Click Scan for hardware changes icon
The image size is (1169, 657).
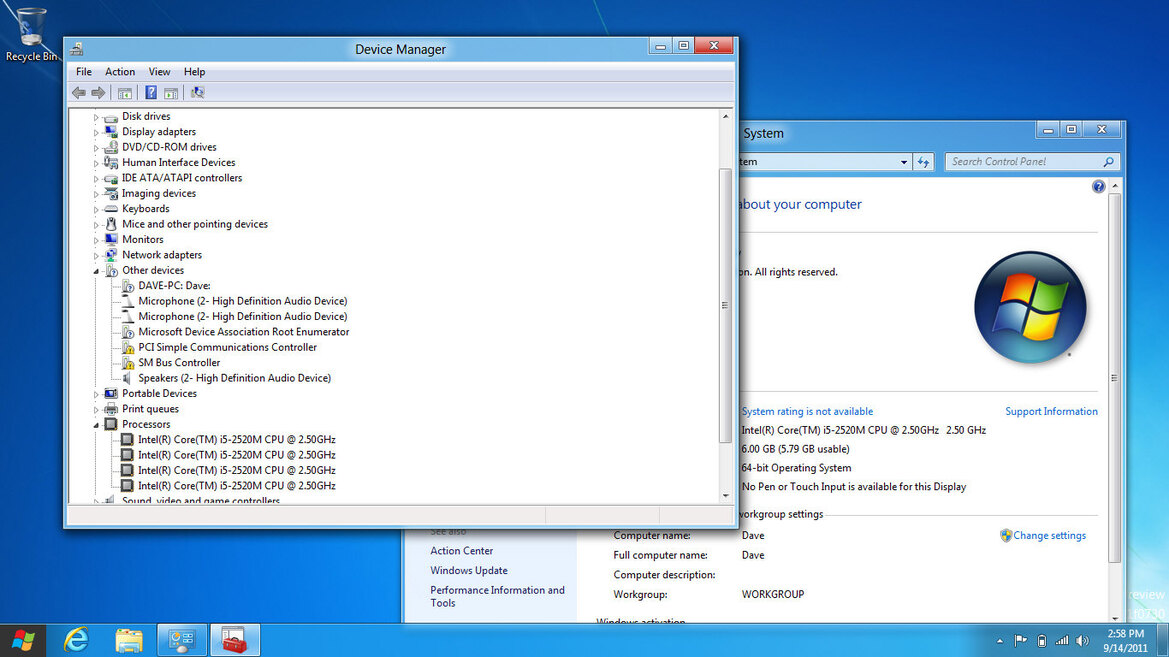click(197, 92)
